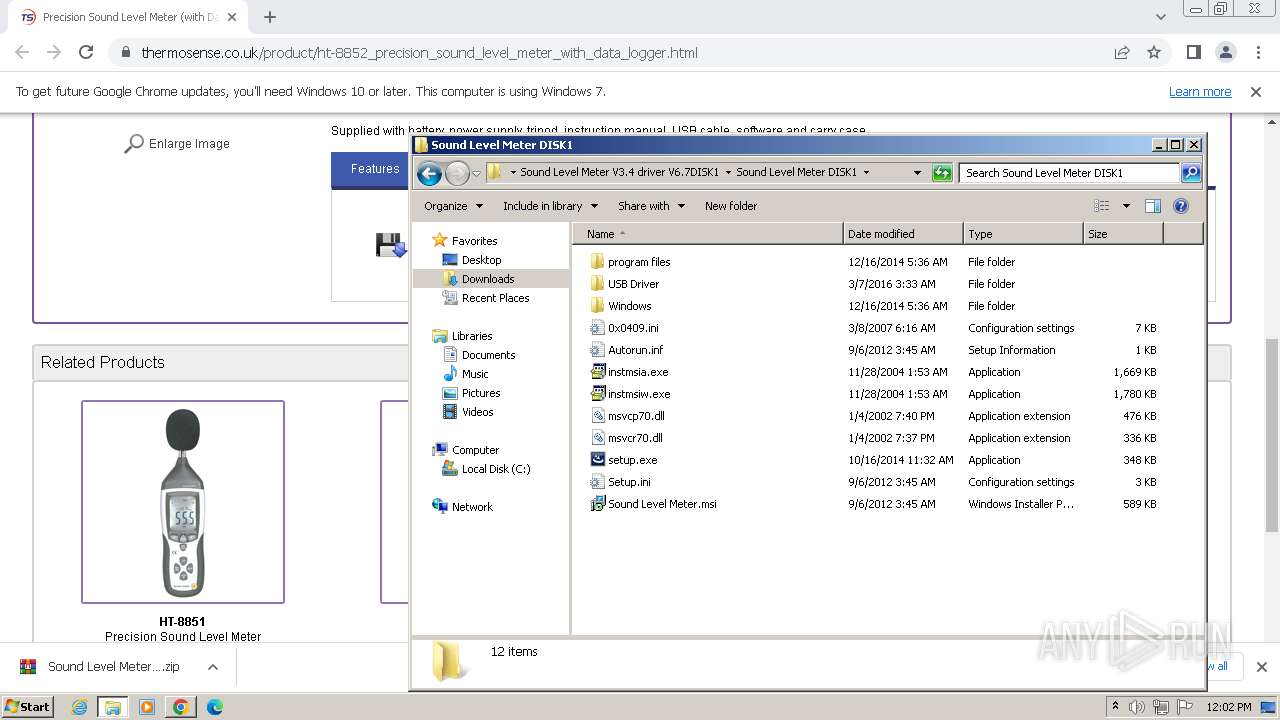Bookmark this page with star icon
Viewport: 1280px width, 720px height.
(1154, 52)
